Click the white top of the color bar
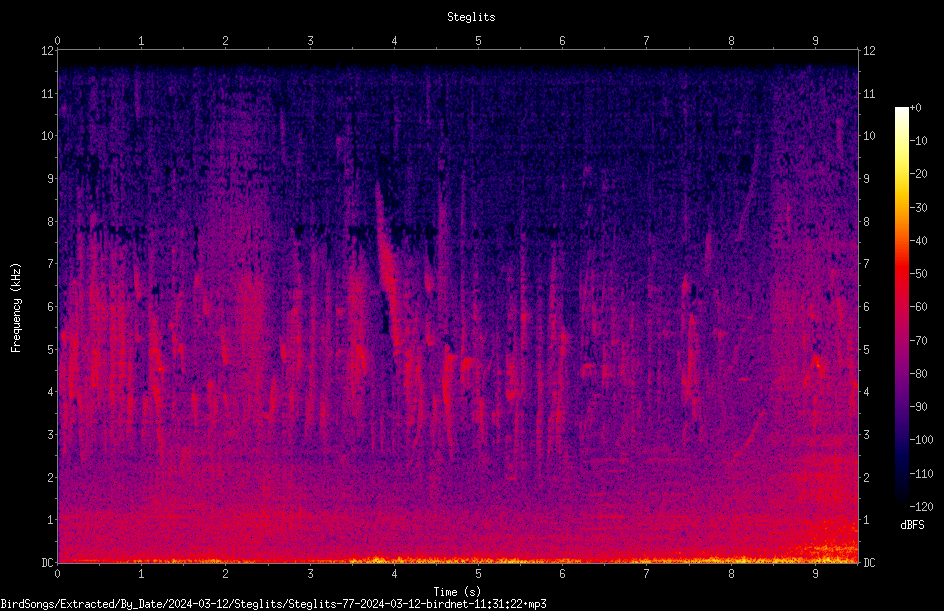 coord(901,112)
